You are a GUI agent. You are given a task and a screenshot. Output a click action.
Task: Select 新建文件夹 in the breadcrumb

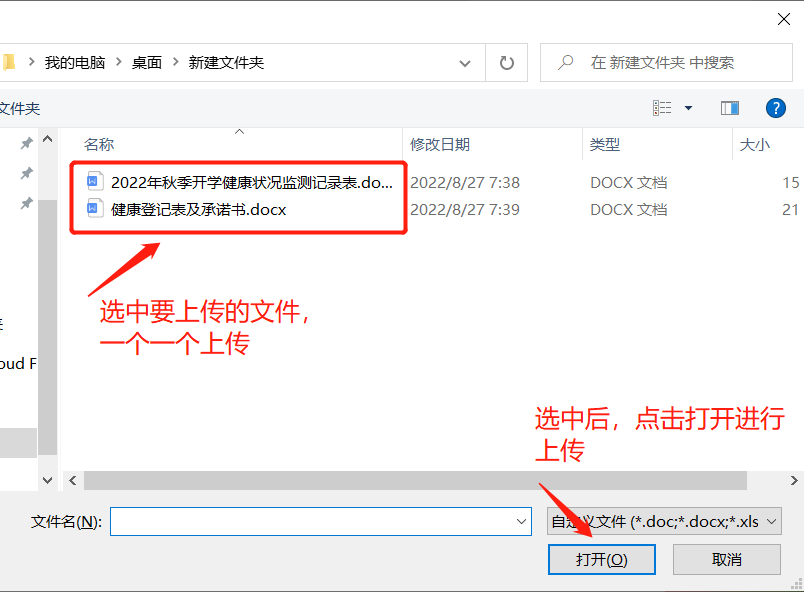tap(226, 63)
